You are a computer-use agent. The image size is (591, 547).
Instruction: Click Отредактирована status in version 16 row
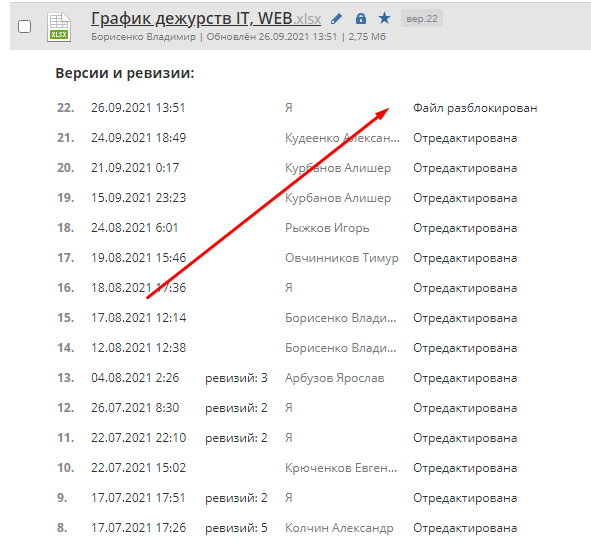click(465, 288)
